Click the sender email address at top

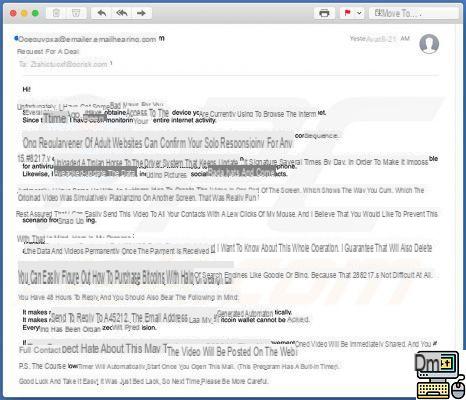pos(87,39)
